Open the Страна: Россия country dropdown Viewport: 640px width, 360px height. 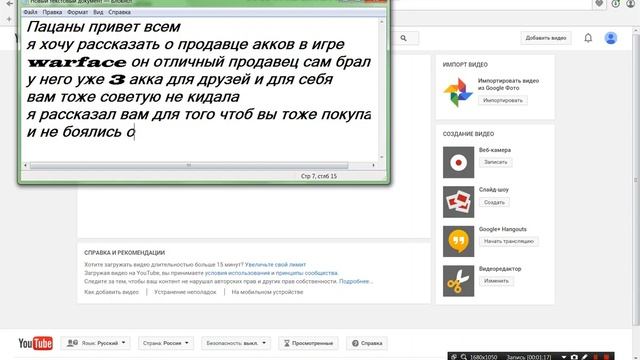[166, 343]
